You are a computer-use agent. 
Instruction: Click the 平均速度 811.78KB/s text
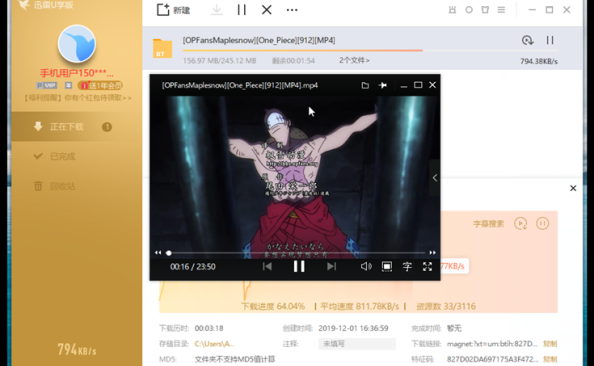pos(360,307)
